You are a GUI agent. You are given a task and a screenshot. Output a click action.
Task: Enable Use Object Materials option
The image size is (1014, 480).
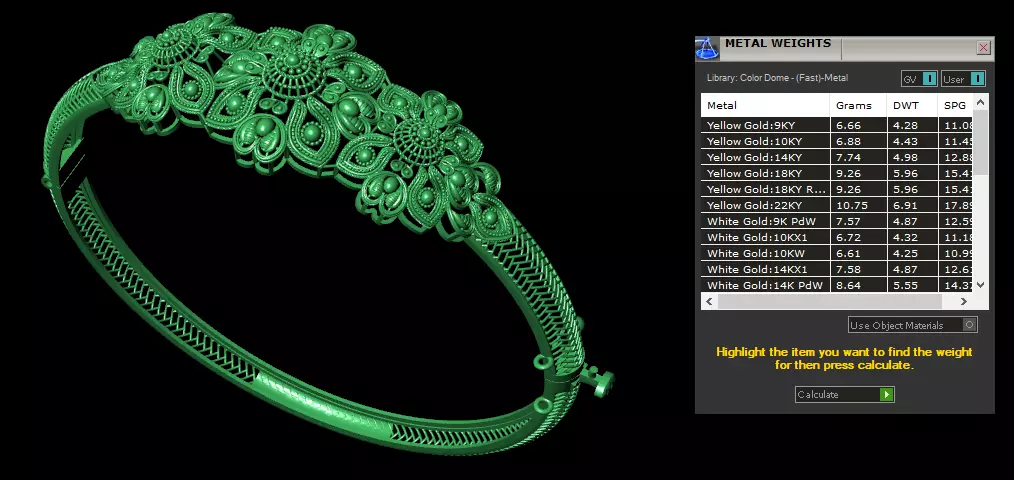tap(912, 325)
